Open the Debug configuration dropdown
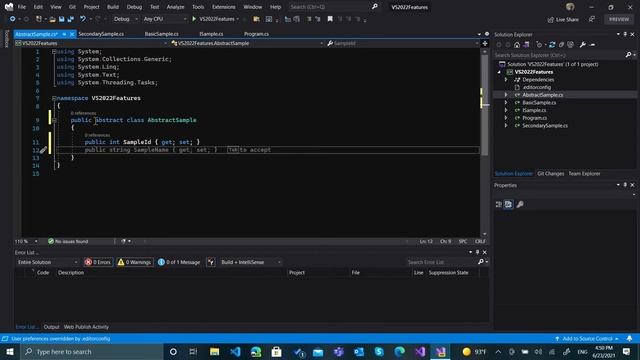Image resolution: width=640 pixels, height=360 pixels. coord(126,19)
